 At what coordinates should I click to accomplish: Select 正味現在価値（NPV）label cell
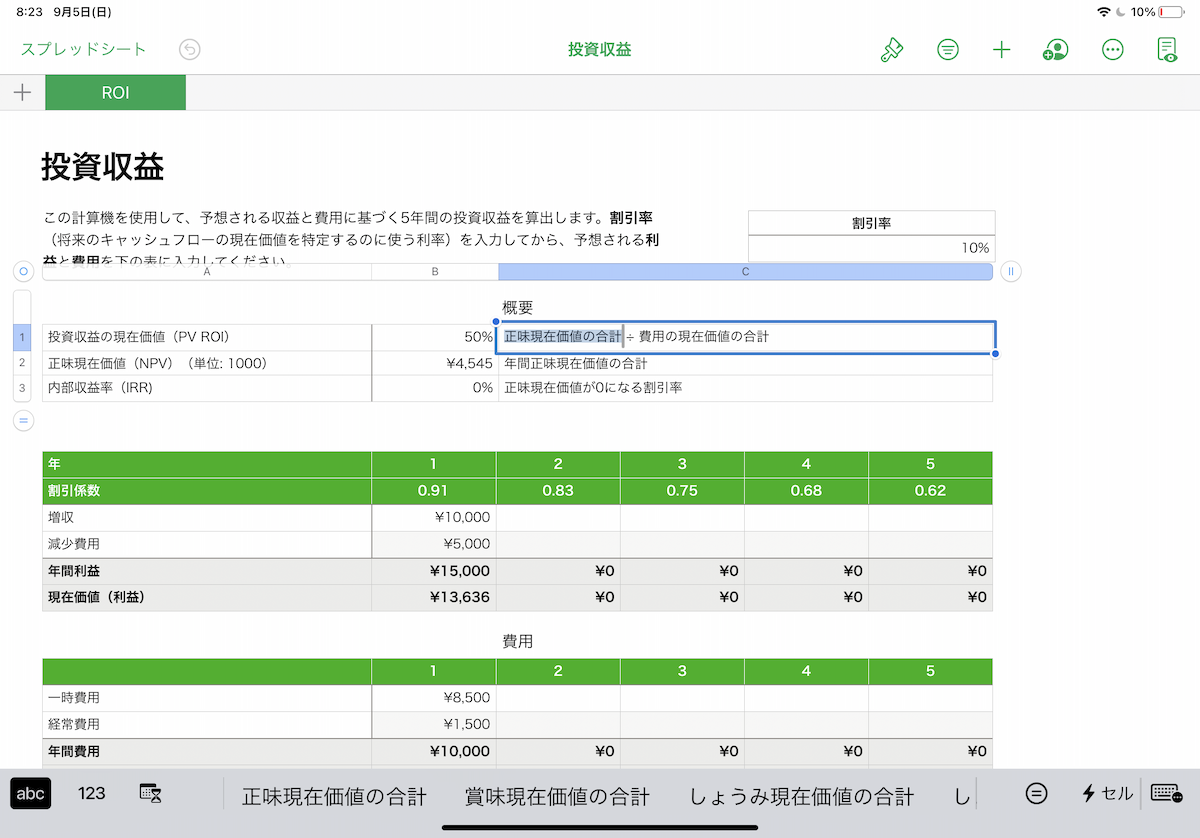[x=207, y=363]
